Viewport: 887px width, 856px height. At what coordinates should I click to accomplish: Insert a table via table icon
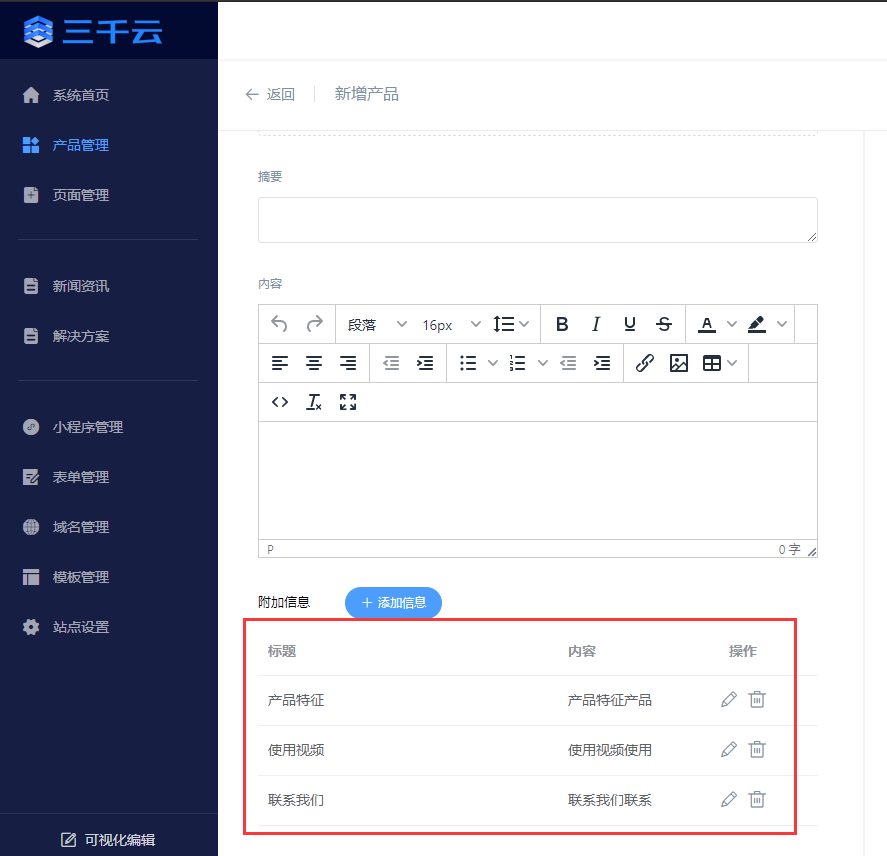(712, 363)
